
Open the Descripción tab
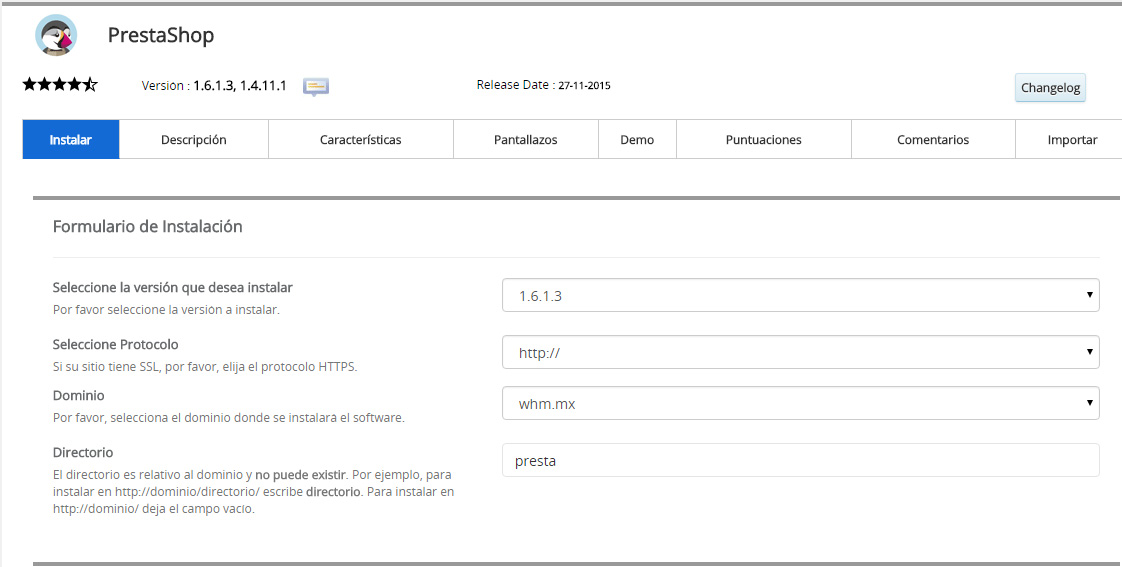coord(194,140)
